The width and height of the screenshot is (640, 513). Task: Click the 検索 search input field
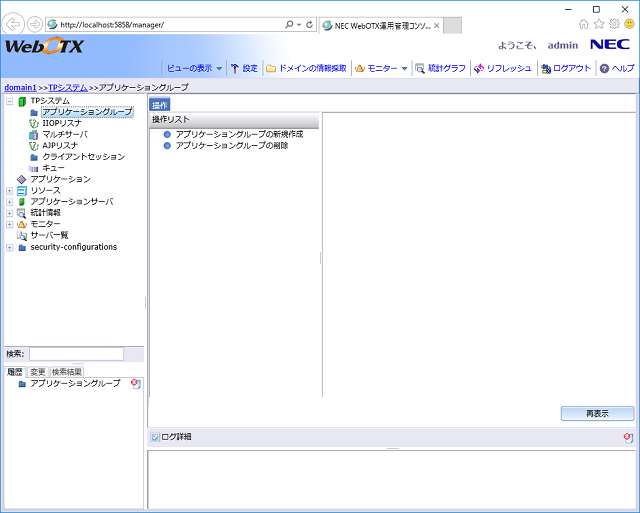[76, 354]
